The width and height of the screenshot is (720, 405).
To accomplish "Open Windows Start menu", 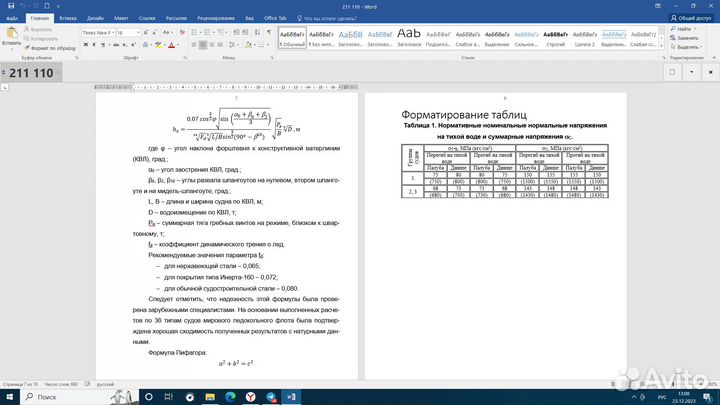I will pos(9,397).
